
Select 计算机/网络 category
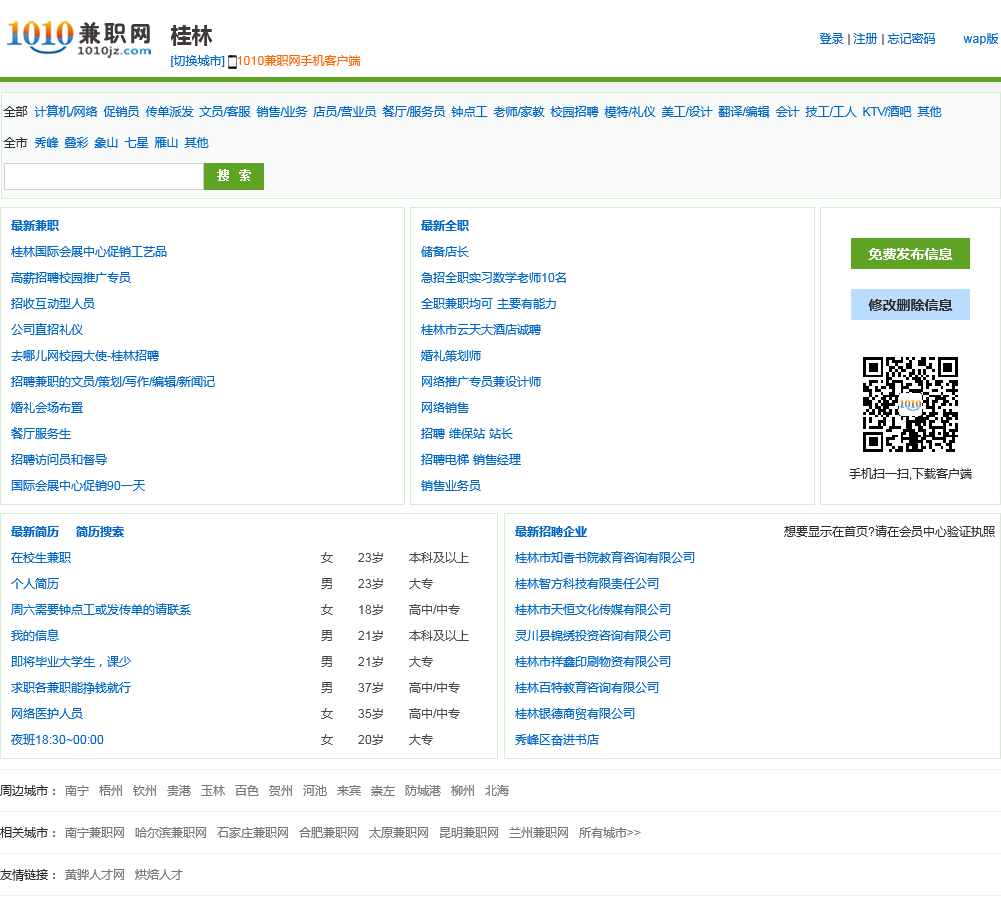pos(66,112)
